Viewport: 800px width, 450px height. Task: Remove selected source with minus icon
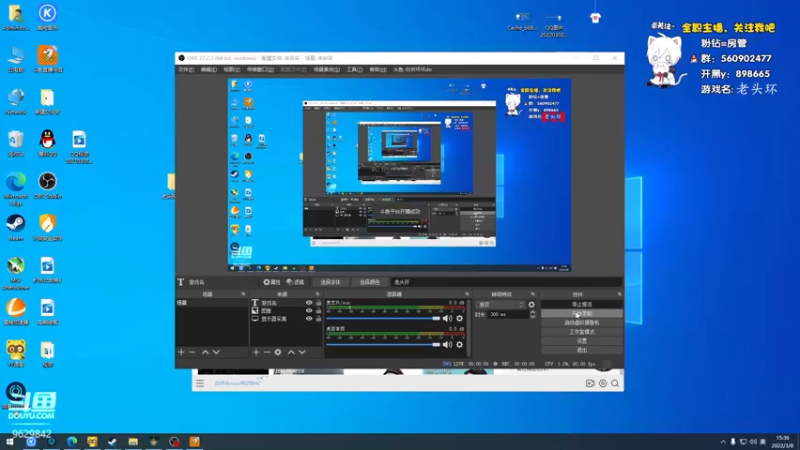267,352
